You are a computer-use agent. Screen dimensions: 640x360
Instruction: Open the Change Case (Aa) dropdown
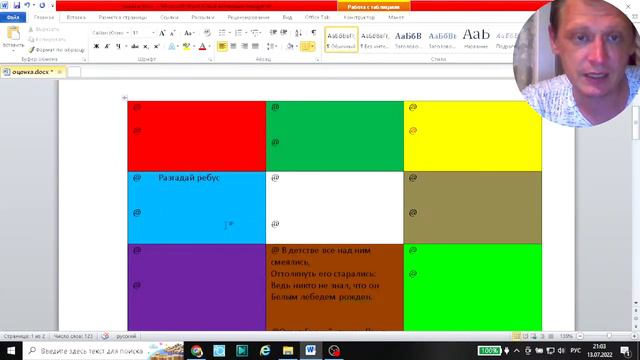[189, 33]
